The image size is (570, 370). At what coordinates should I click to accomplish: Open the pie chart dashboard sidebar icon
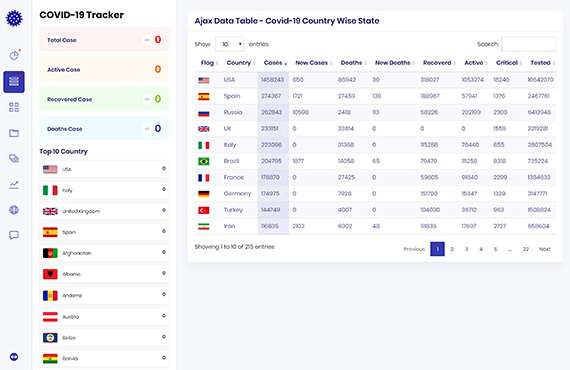14,55
